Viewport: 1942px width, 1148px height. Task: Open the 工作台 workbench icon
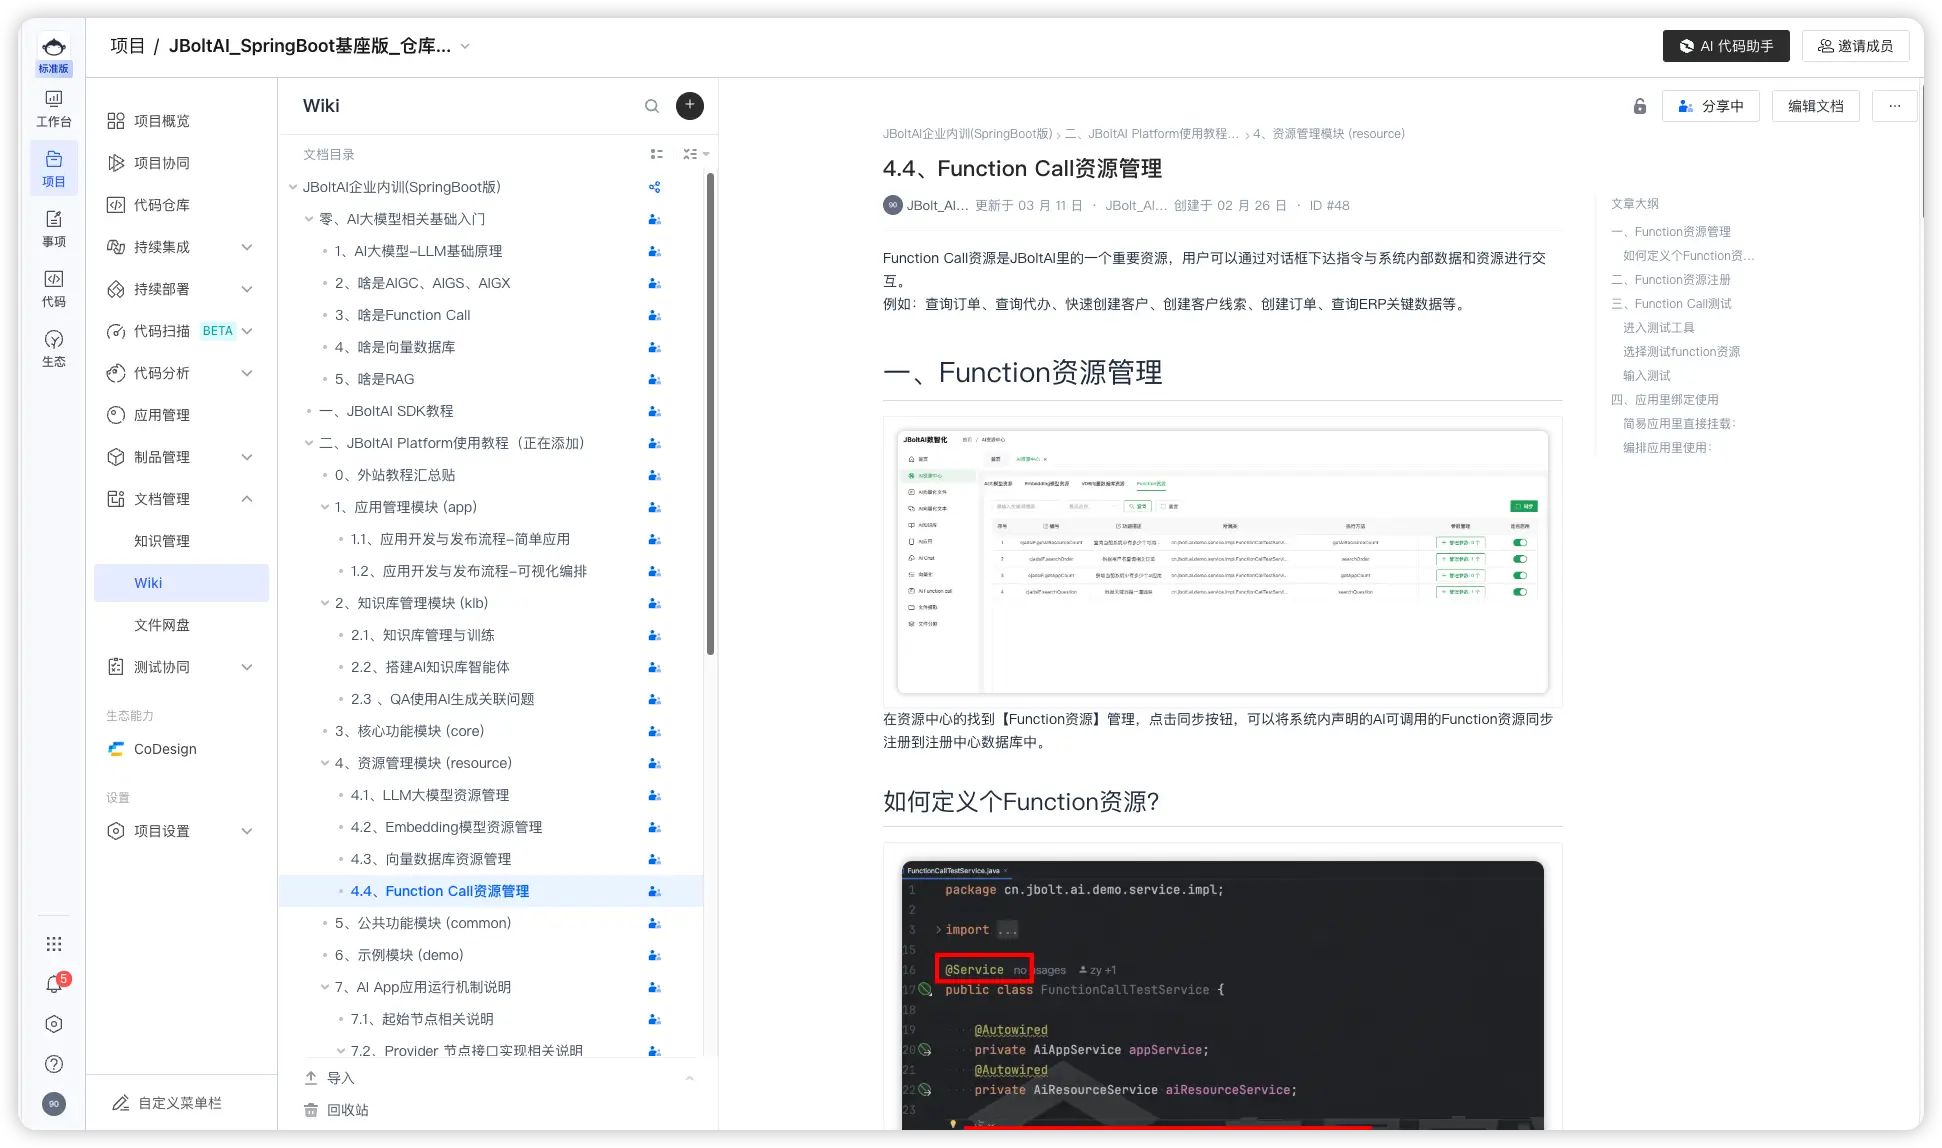click(x=54, y=108)
